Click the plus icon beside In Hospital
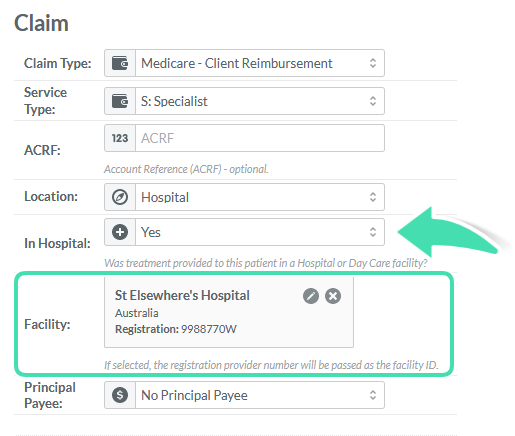The height and width of the screenshot is (436, 515). 120,232
